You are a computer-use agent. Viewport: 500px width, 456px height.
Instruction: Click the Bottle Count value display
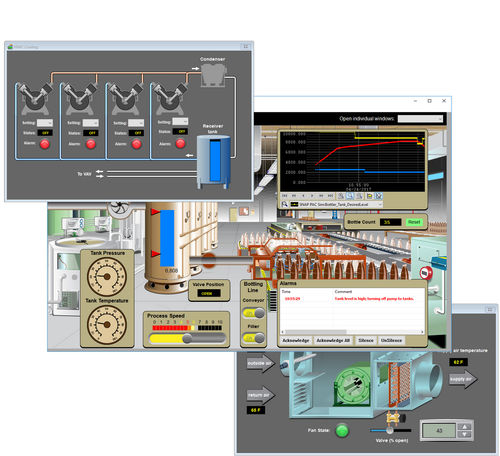point(390,222)
